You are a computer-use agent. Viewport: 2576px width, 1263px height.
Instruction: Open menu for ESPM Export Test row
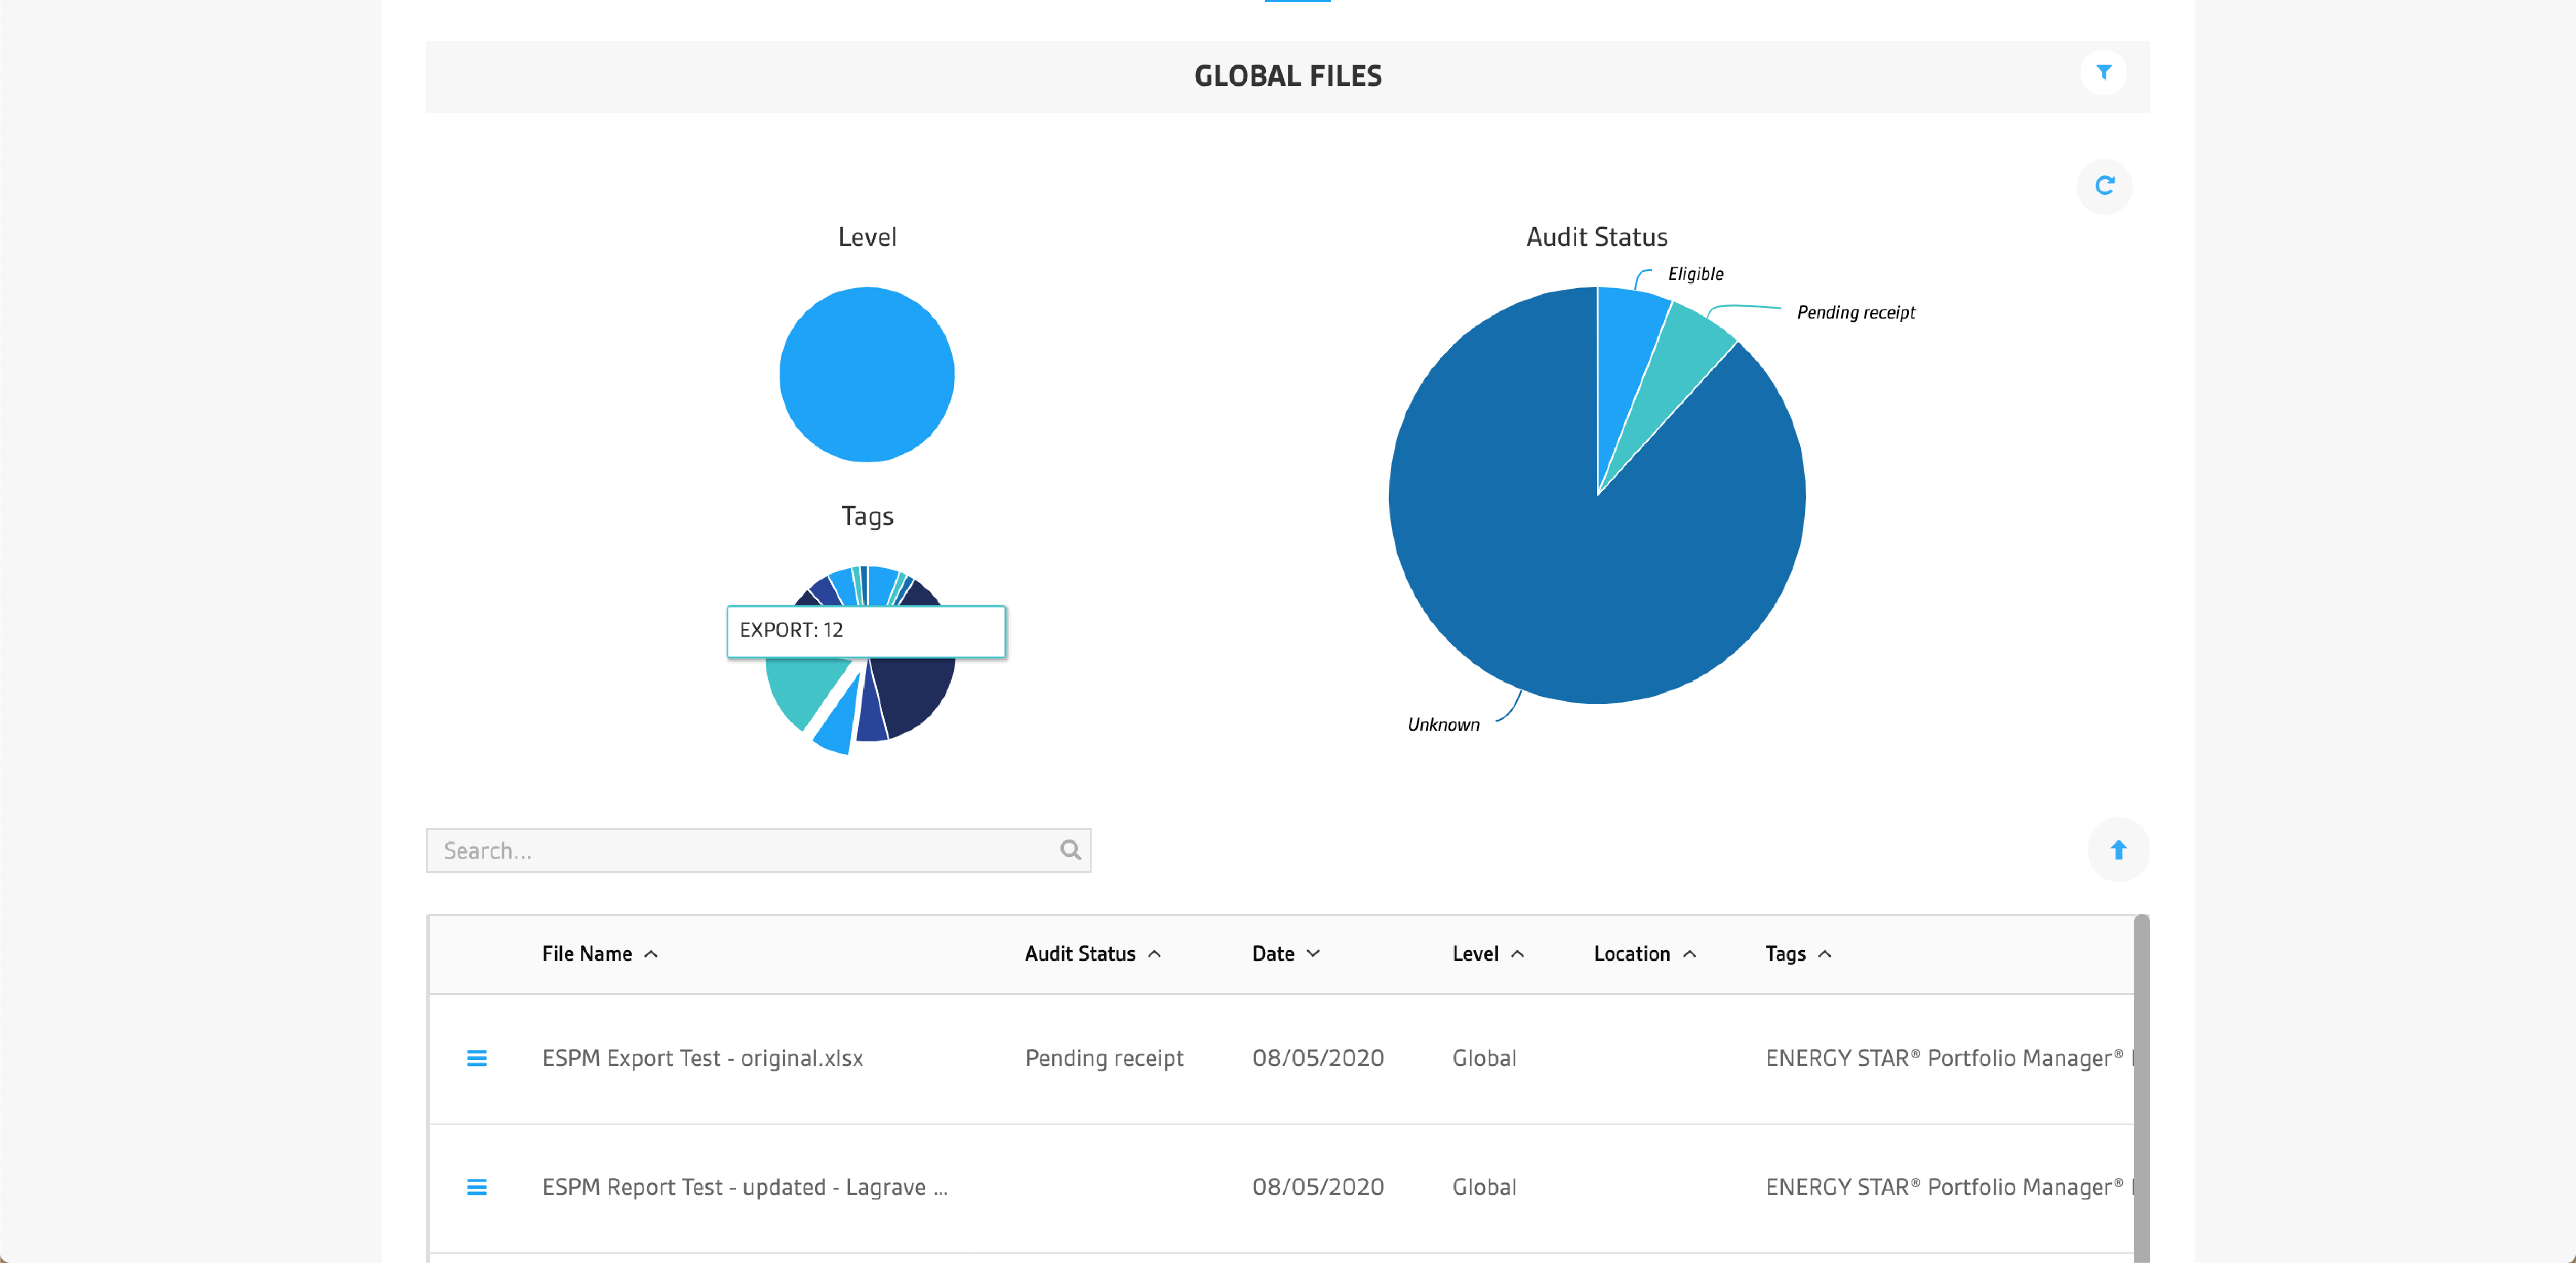point(477,1058)
